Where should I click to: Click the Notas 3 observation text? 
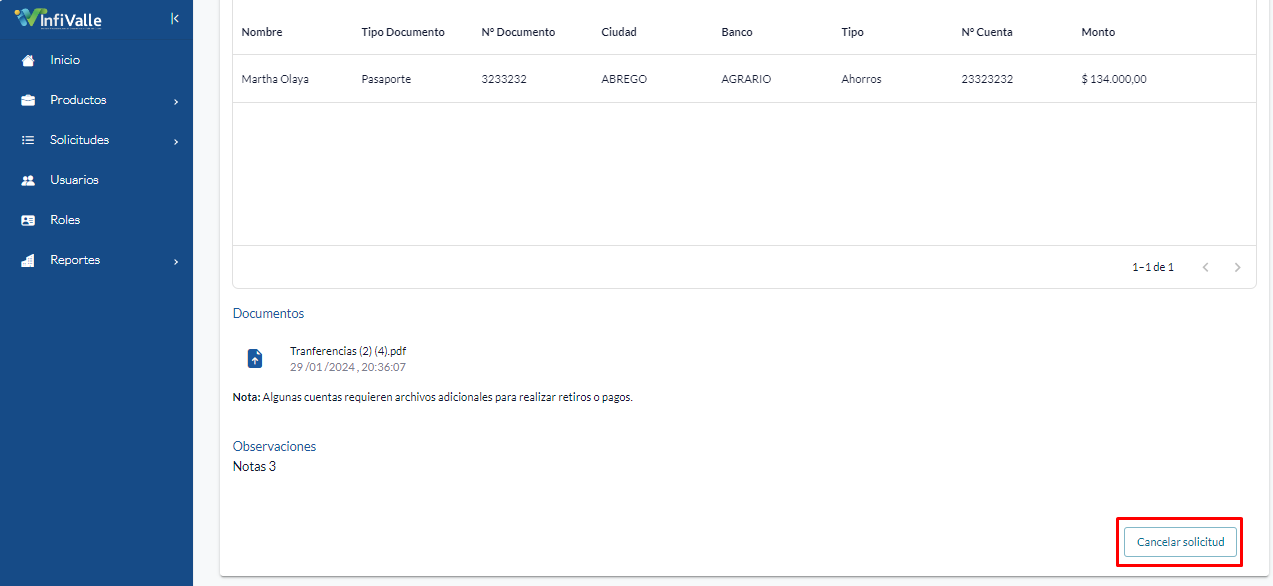pyautogui.click(x=254, y=466)
